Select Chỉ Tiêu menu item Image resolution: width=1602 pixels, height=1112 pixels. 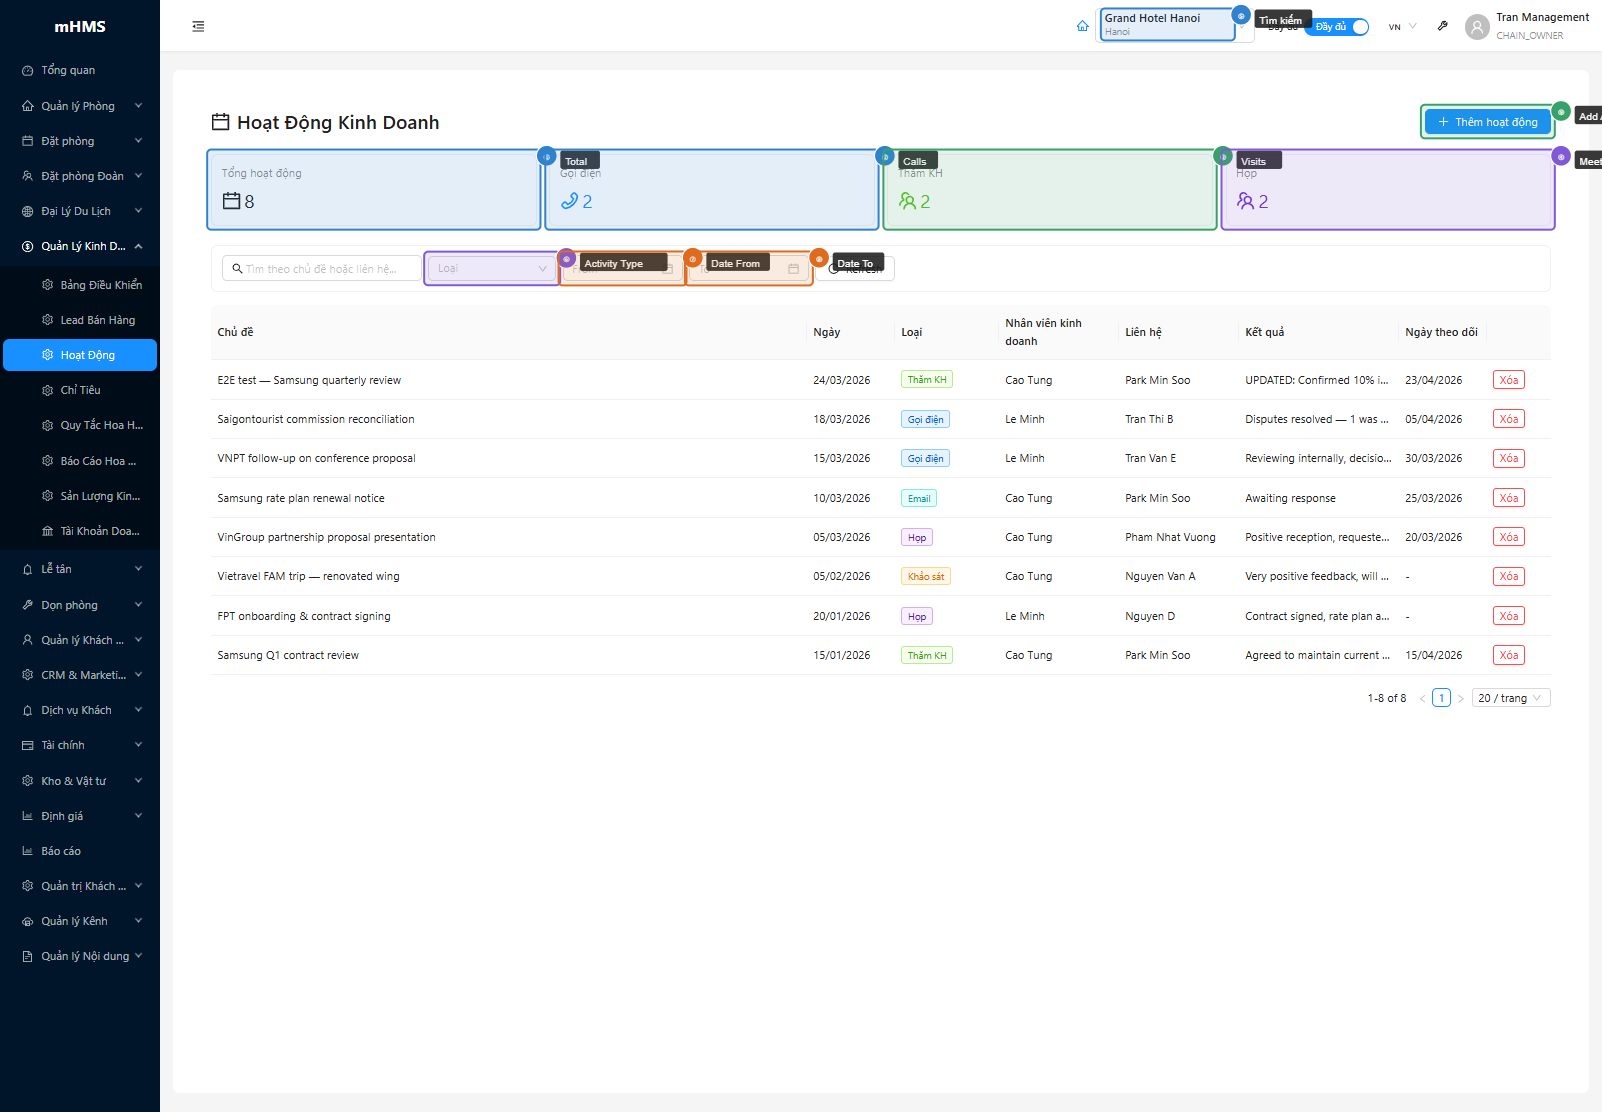pos(80,390)
